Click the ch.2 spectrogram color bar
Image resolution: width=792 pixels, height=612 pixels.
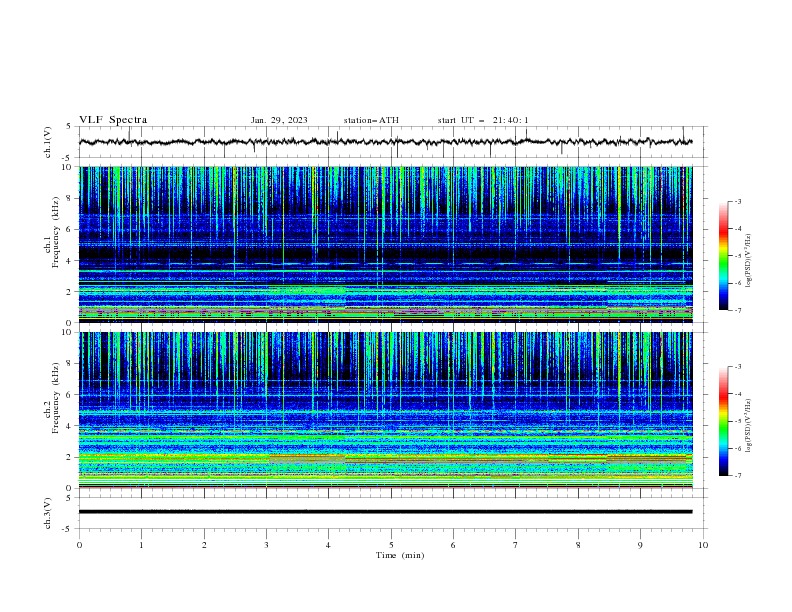[724, 421]
